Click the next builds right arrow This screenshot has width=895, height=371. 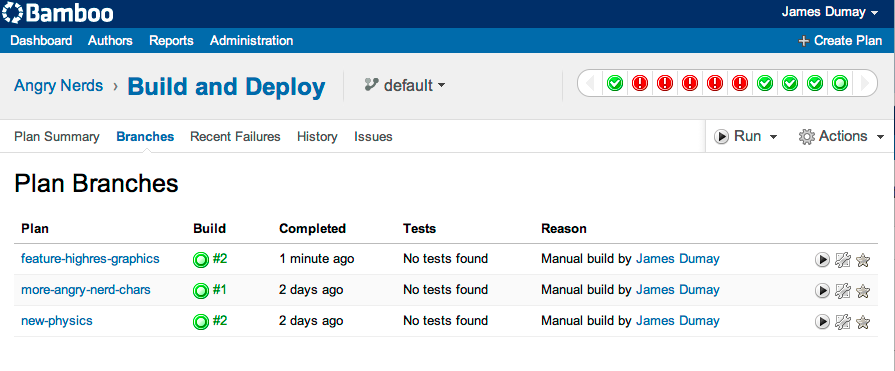[x=865, y=84]
